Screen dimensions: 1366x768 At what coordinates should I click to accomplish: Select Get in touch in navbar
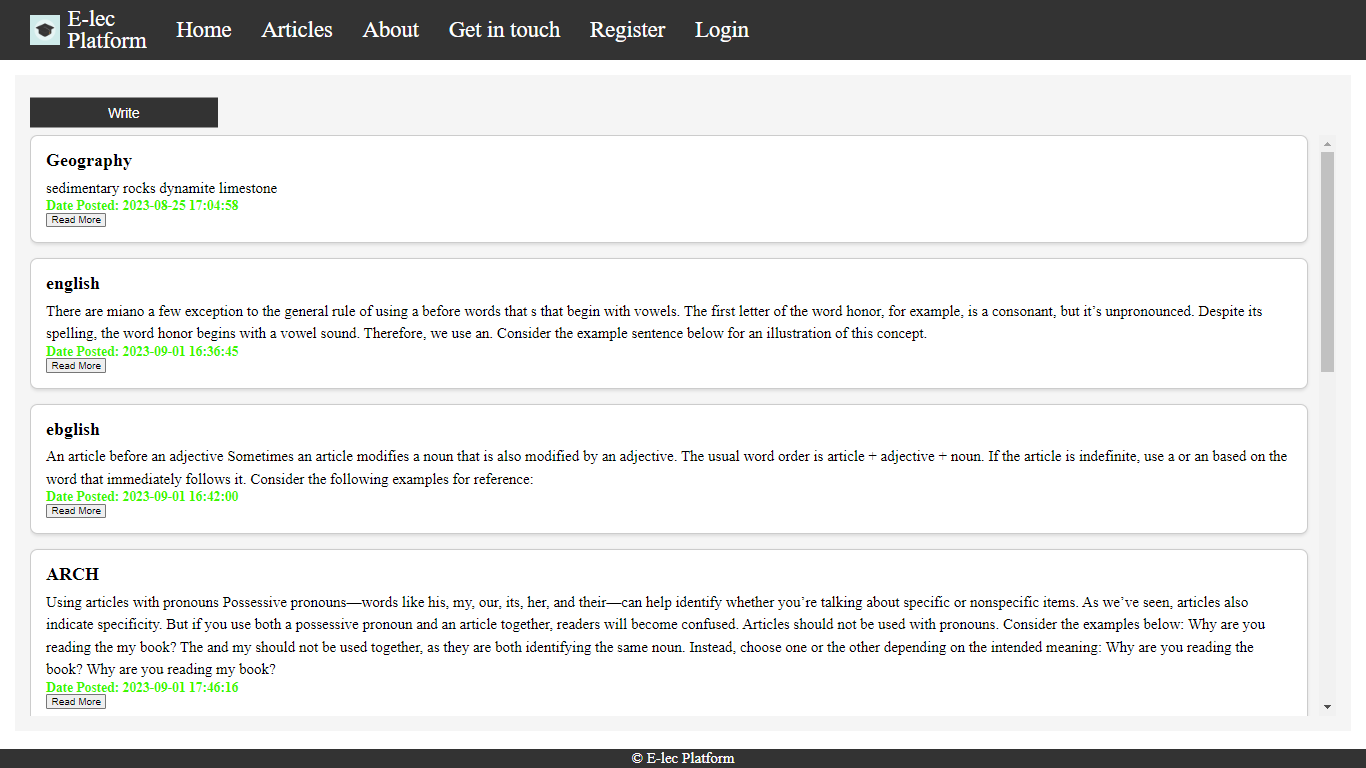[504, 30]
